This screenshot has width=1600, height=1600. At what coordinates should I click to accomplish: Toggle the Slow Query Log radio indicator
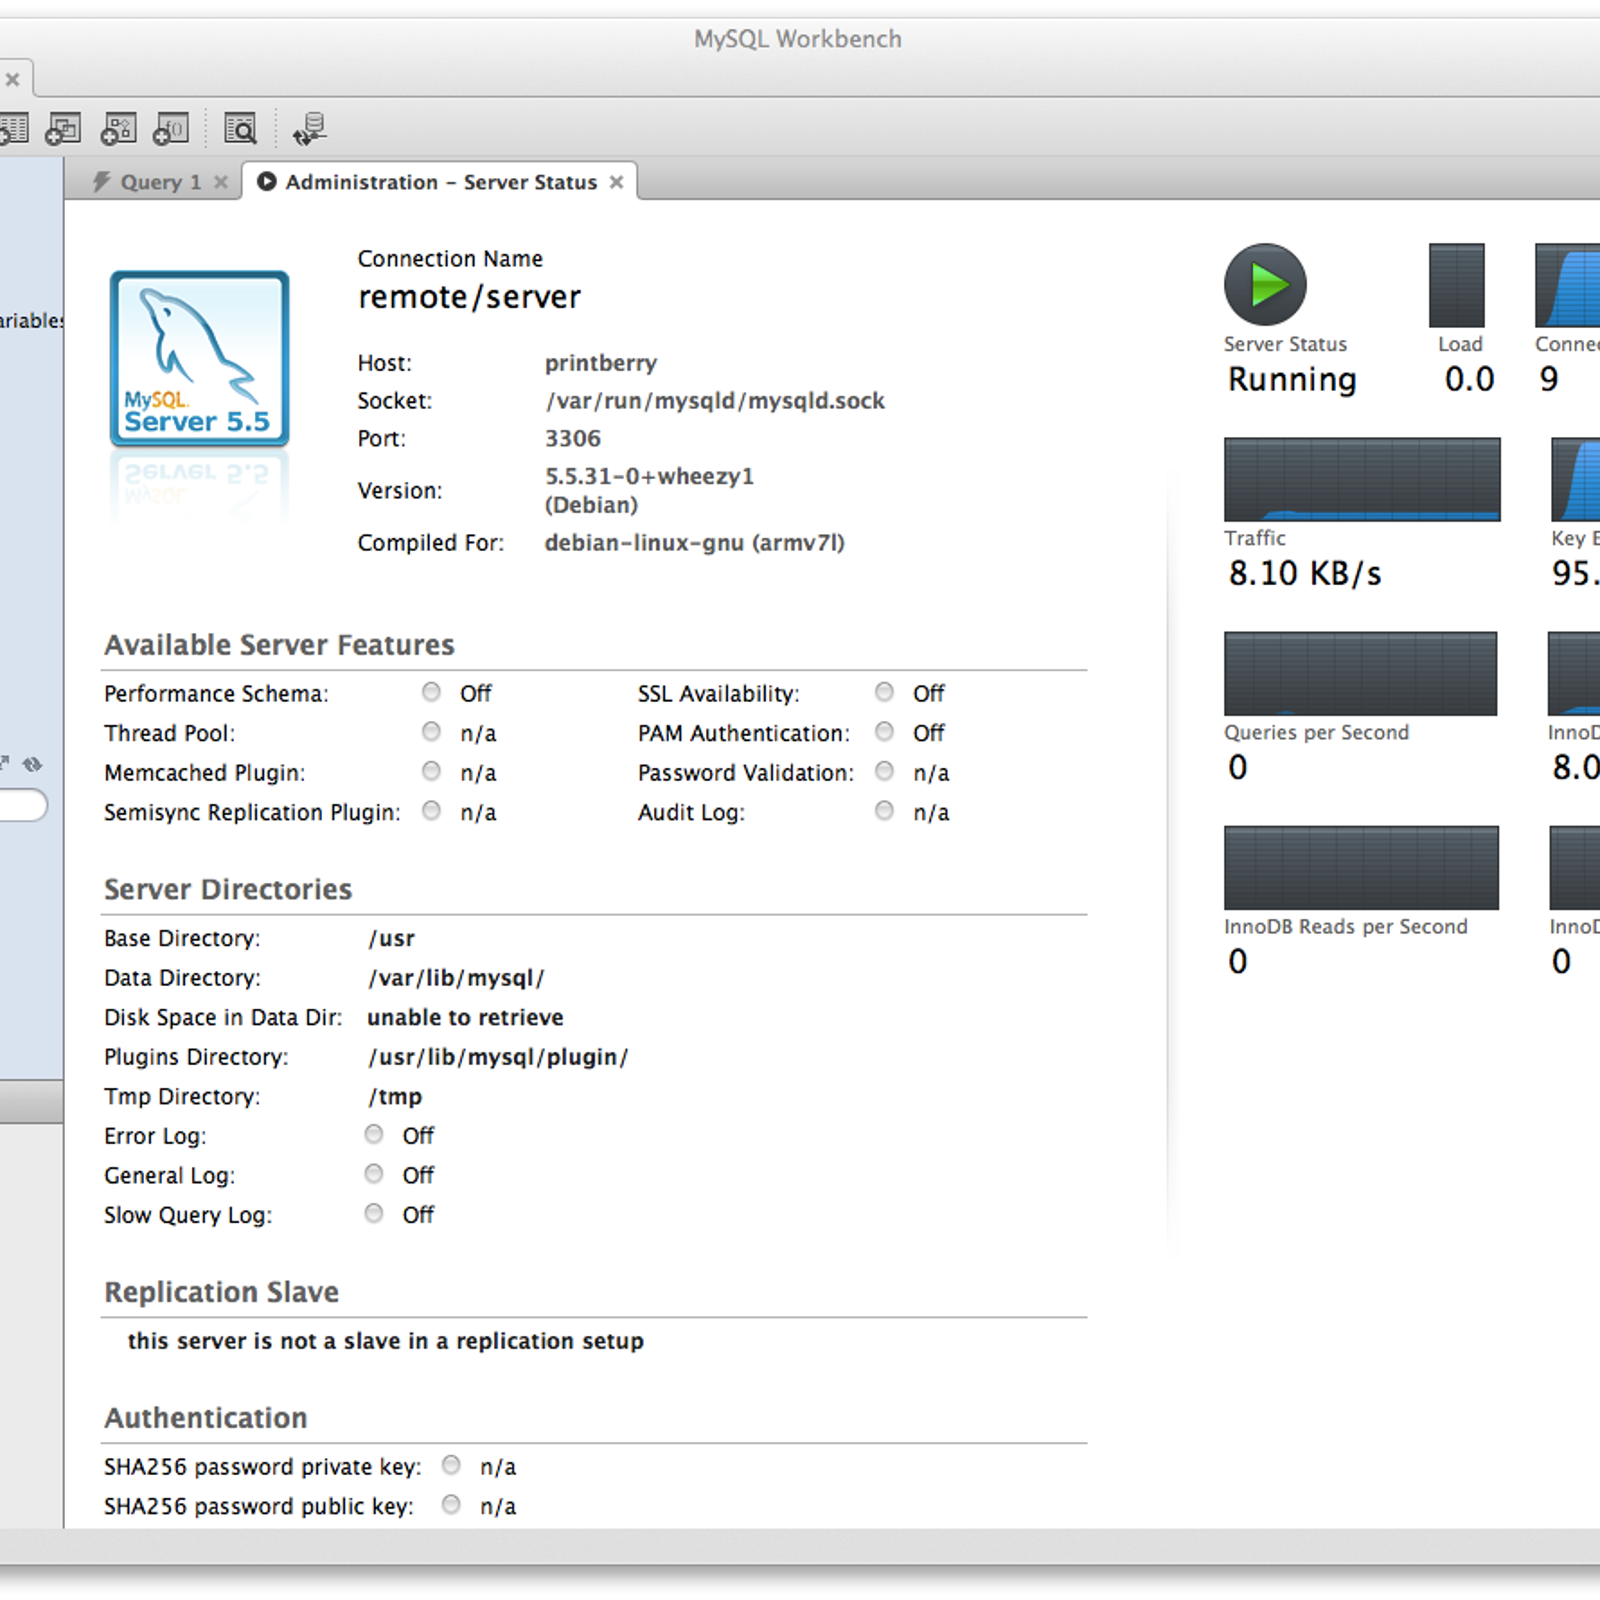[x=373, y=1213]
